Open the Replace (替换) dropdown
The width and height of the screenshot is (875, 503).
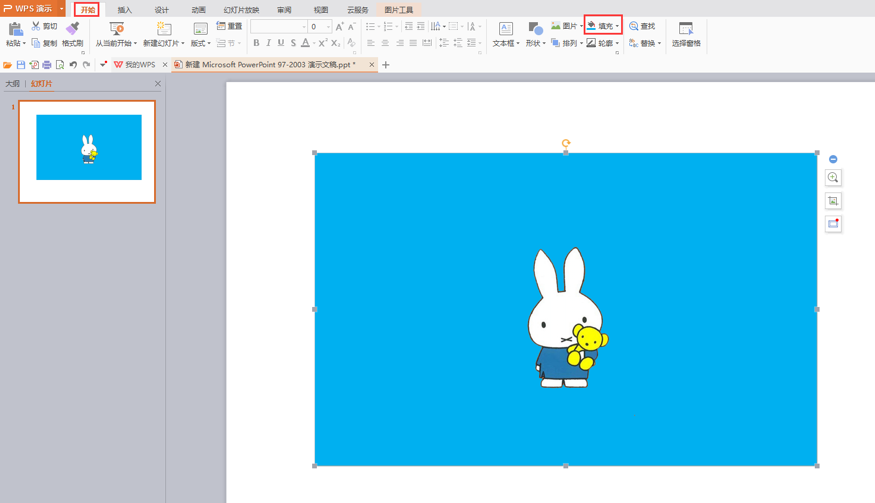tap(659, 43)
